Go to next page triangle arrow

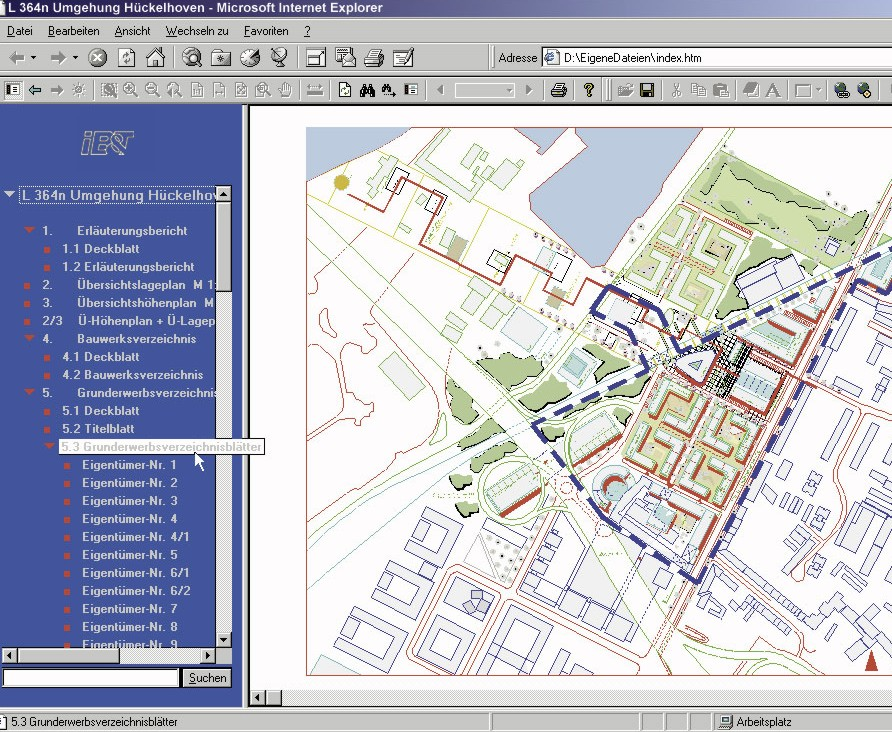pyautogui.click(x=529, y=90)
